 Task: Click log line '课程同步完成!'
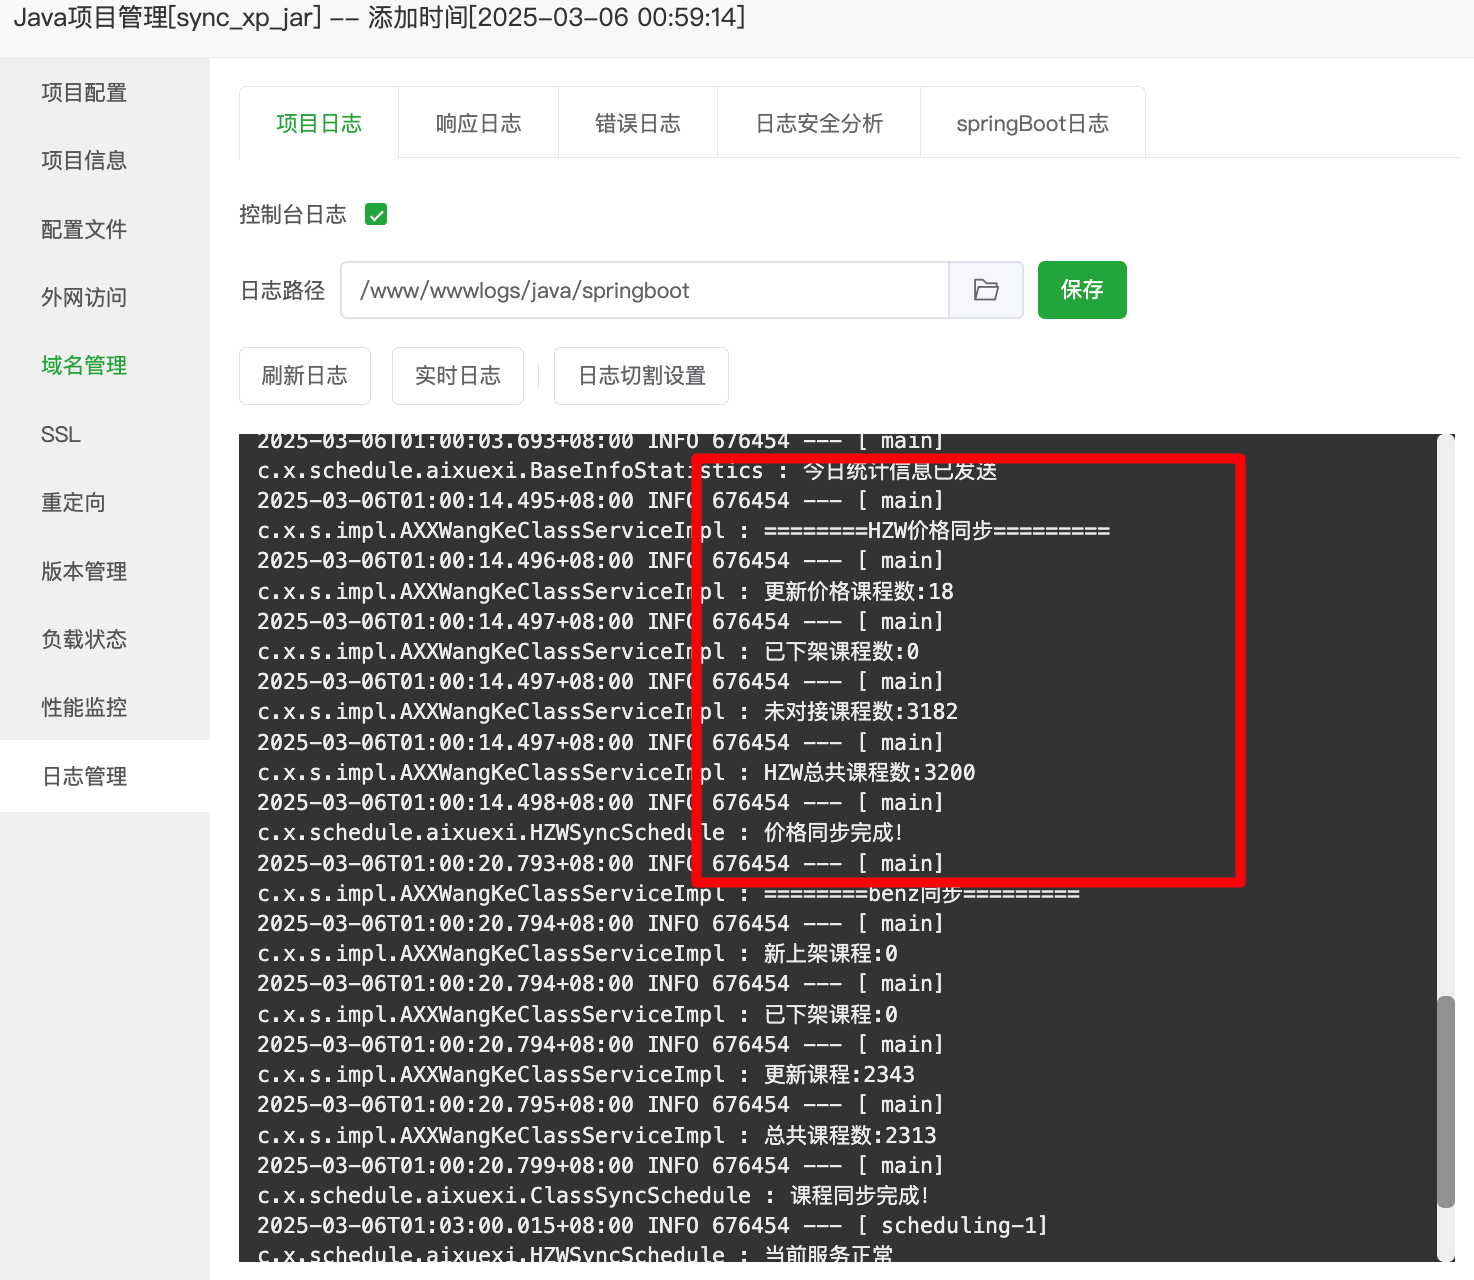pyautogui.click(x=860, y=1196)
